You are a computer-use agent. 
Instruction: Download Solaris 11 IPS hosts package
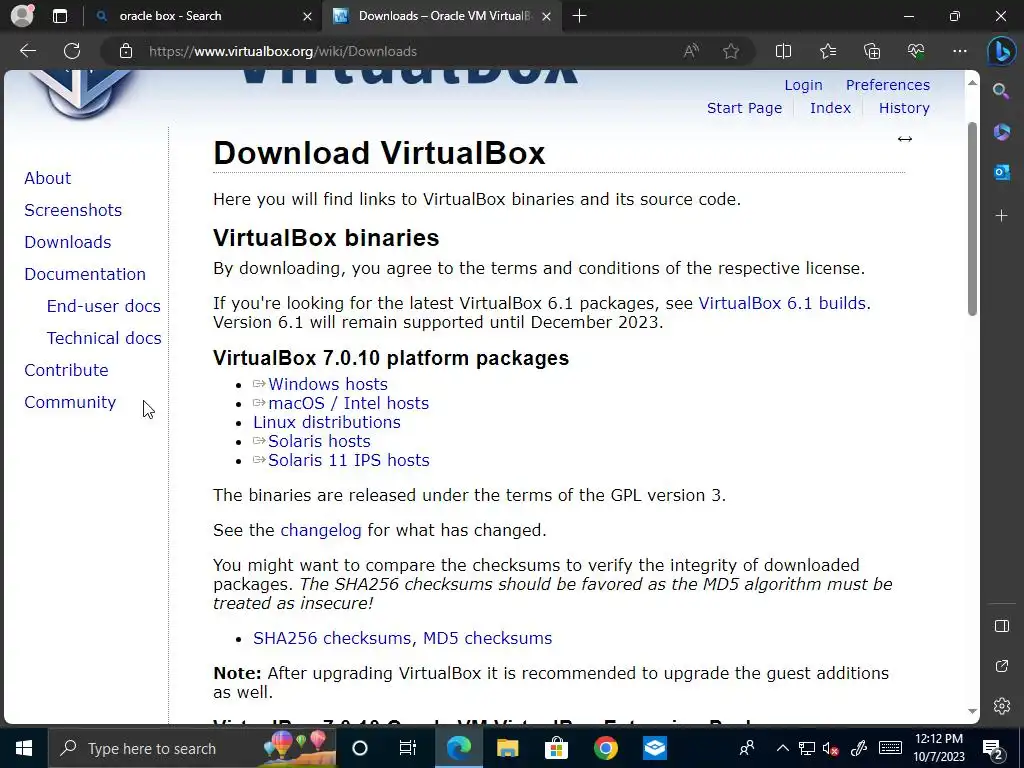point(349,460)
